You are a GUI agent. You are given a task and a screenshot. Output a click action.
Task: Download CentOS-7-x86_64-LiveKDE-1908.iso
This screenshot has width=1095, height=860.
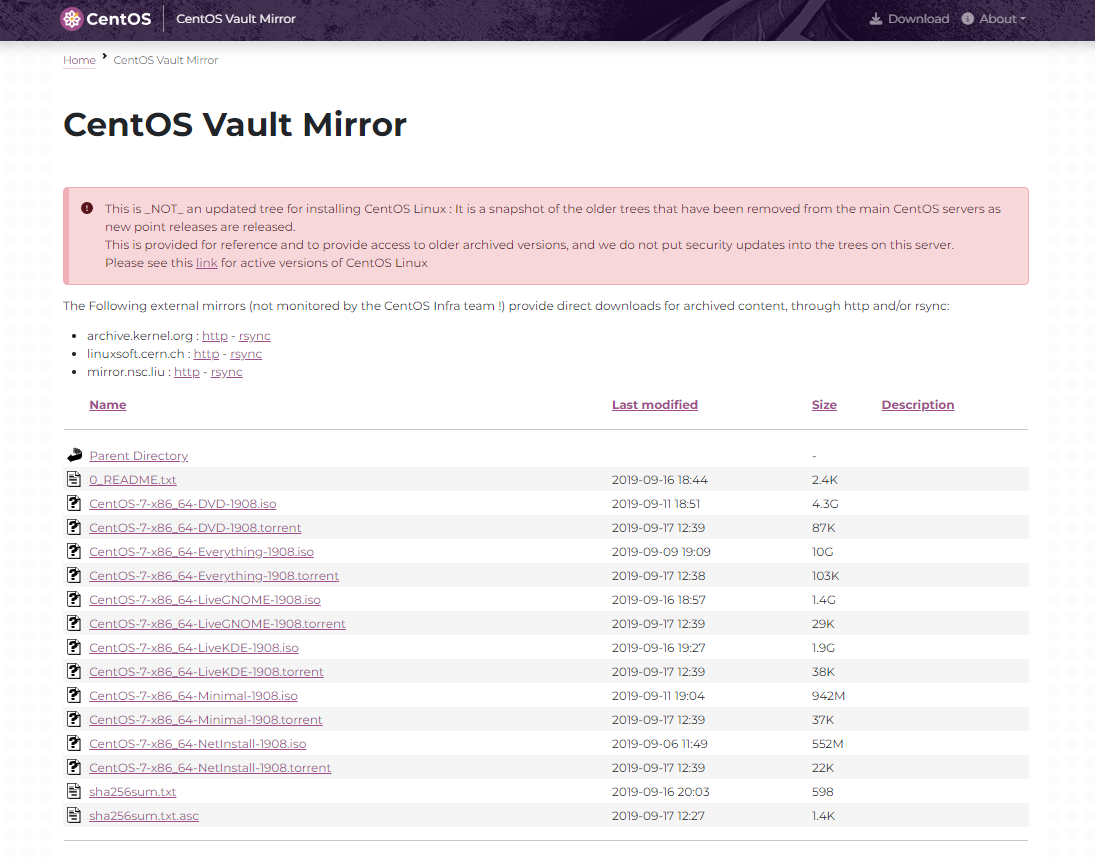click(x=193, y=648)
